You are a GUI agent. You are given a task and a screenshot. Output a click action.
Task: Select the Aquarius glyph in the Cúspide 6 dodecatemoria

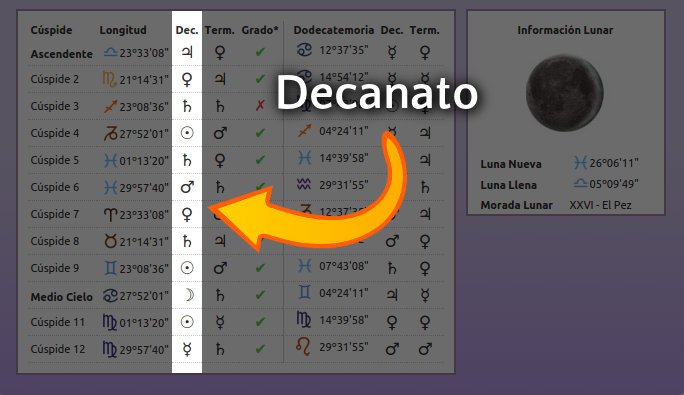point(304,185)
